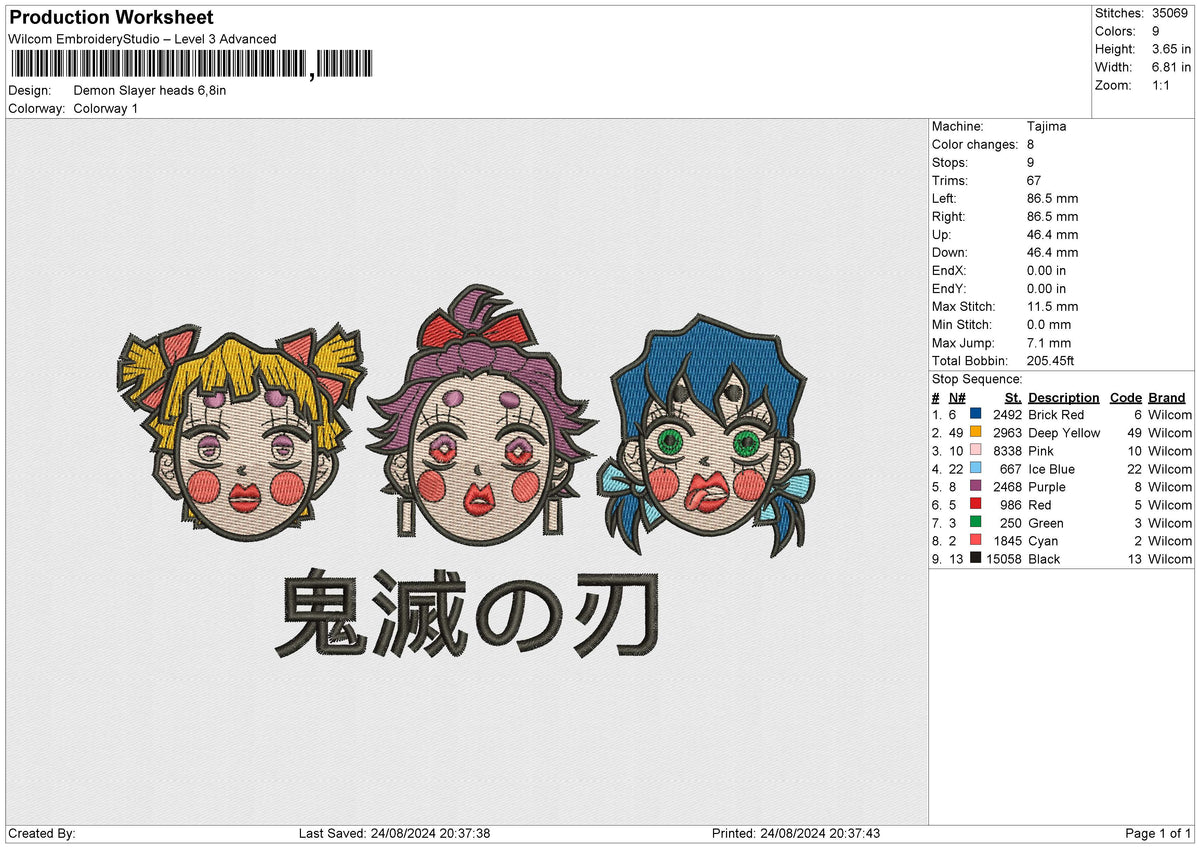Click the barcode under the header
The width and height of the screenshot is (1200, 848).
190,65
